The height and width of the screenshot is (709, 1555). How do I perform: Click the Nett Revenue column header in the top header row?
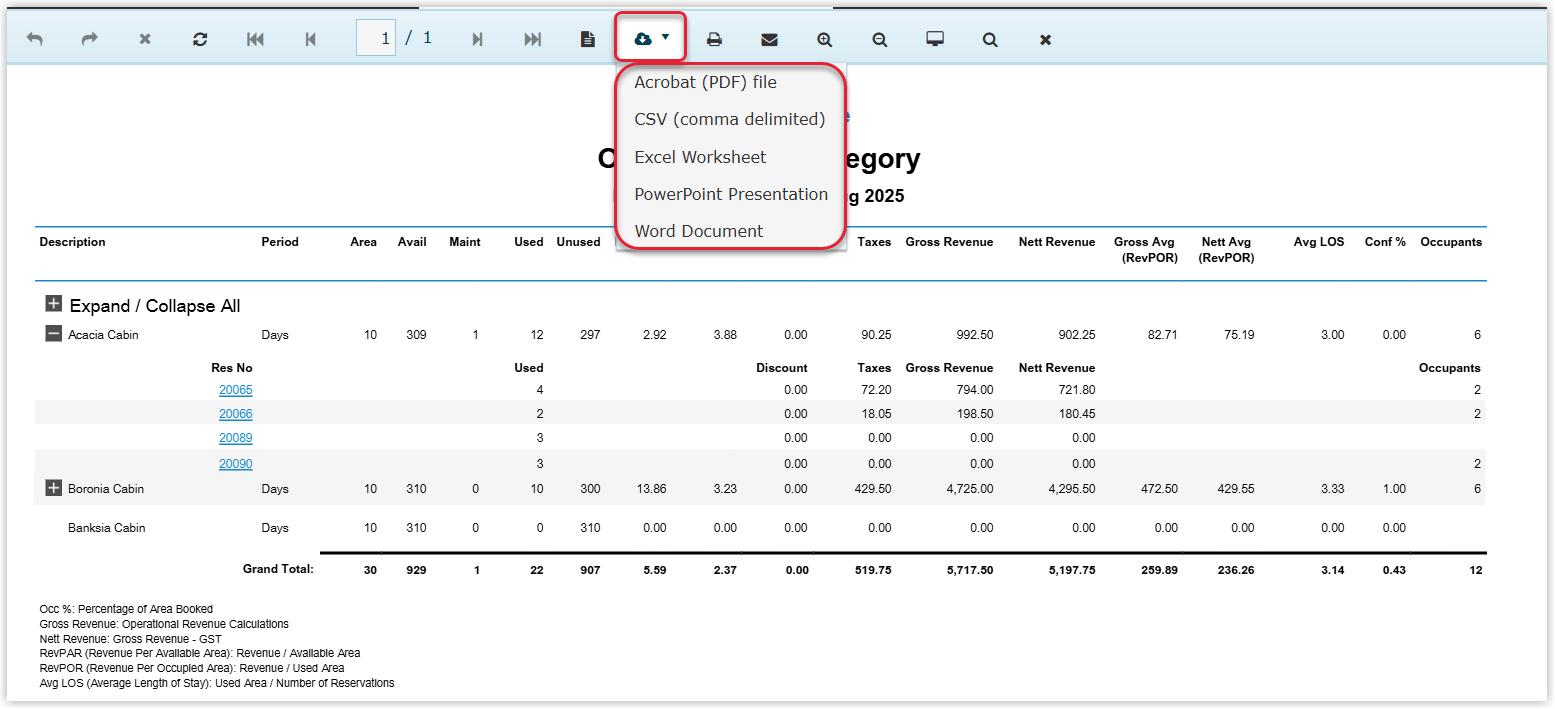click(x=1057, y=242)
